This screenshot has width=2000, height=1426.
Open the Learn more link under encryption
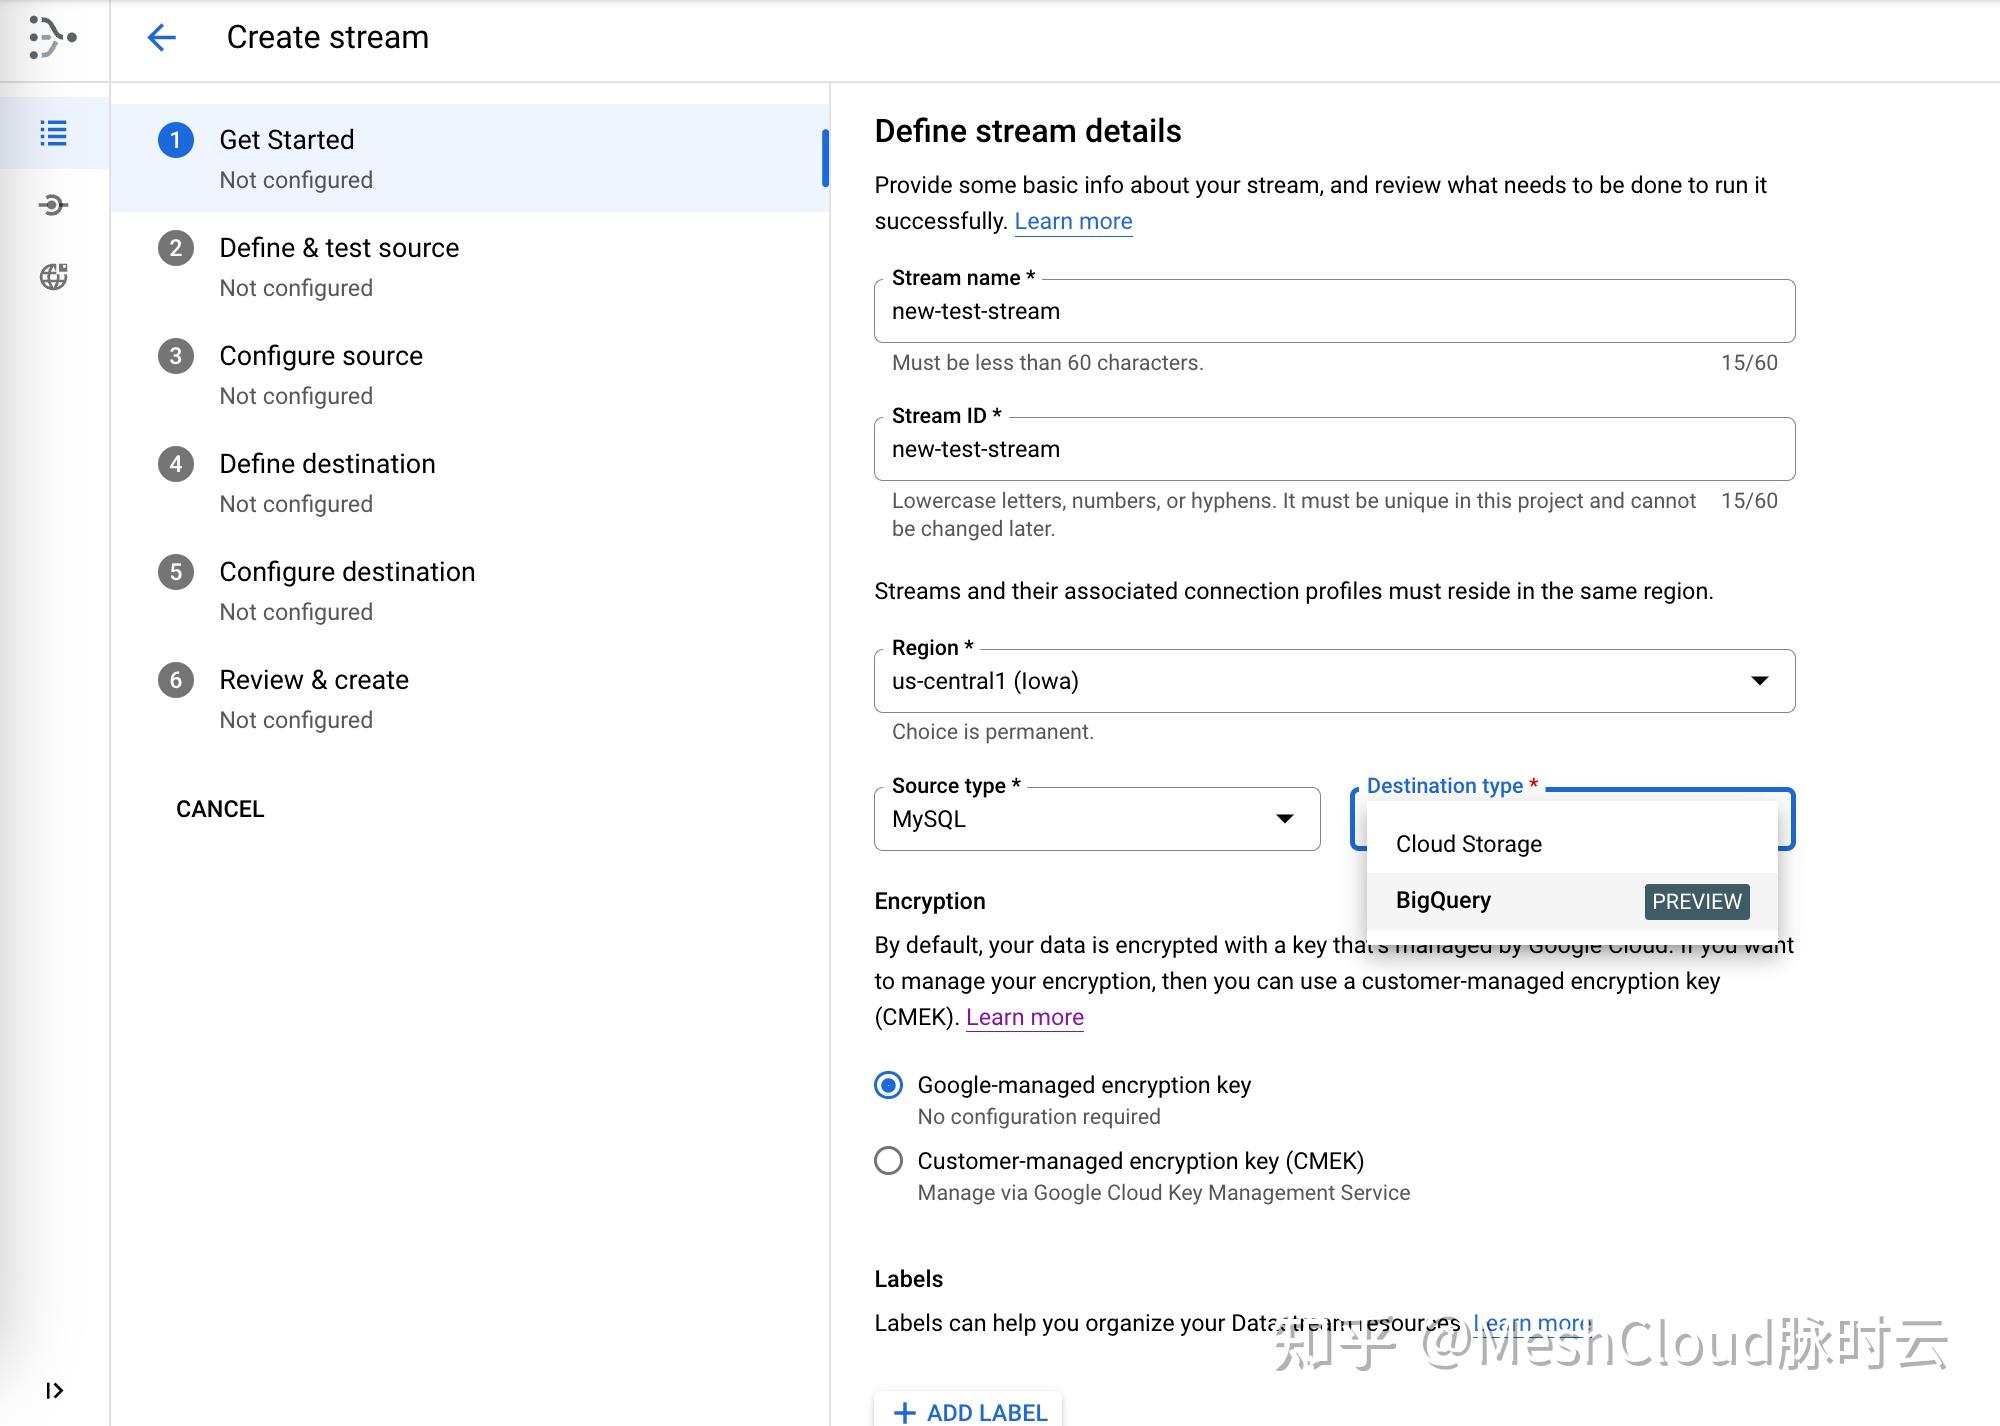[x=1024, y=1017]
